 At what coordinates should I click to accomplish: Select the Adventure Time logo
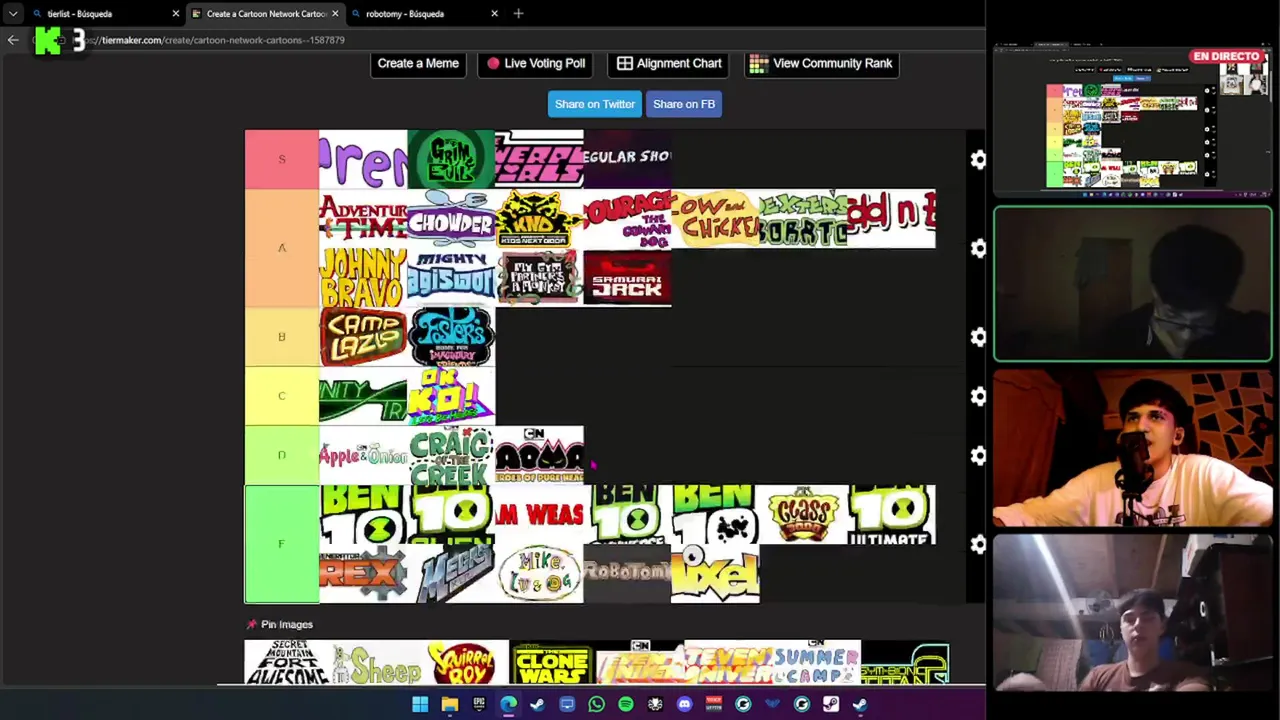click(x=363, y=218)
